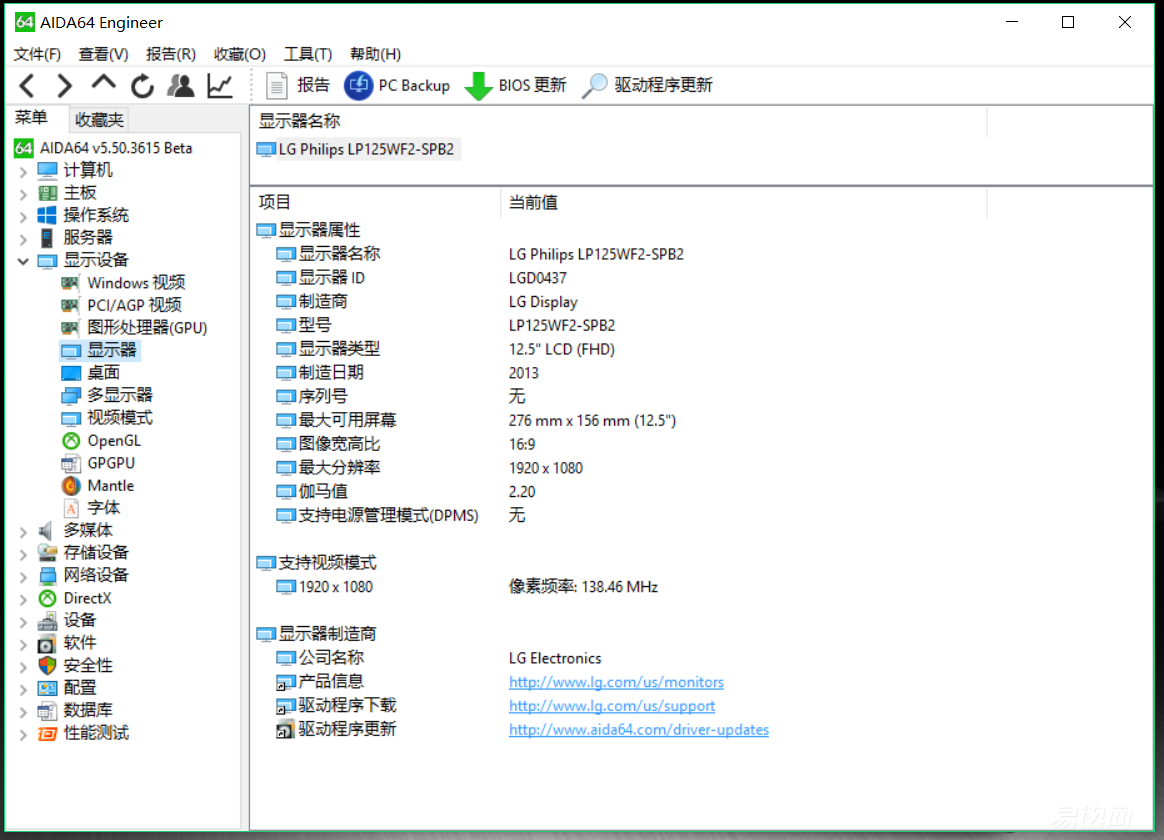Click the 软件 software icon
The height and width of the screenshot is (840, 1164).
pos(47,643)
